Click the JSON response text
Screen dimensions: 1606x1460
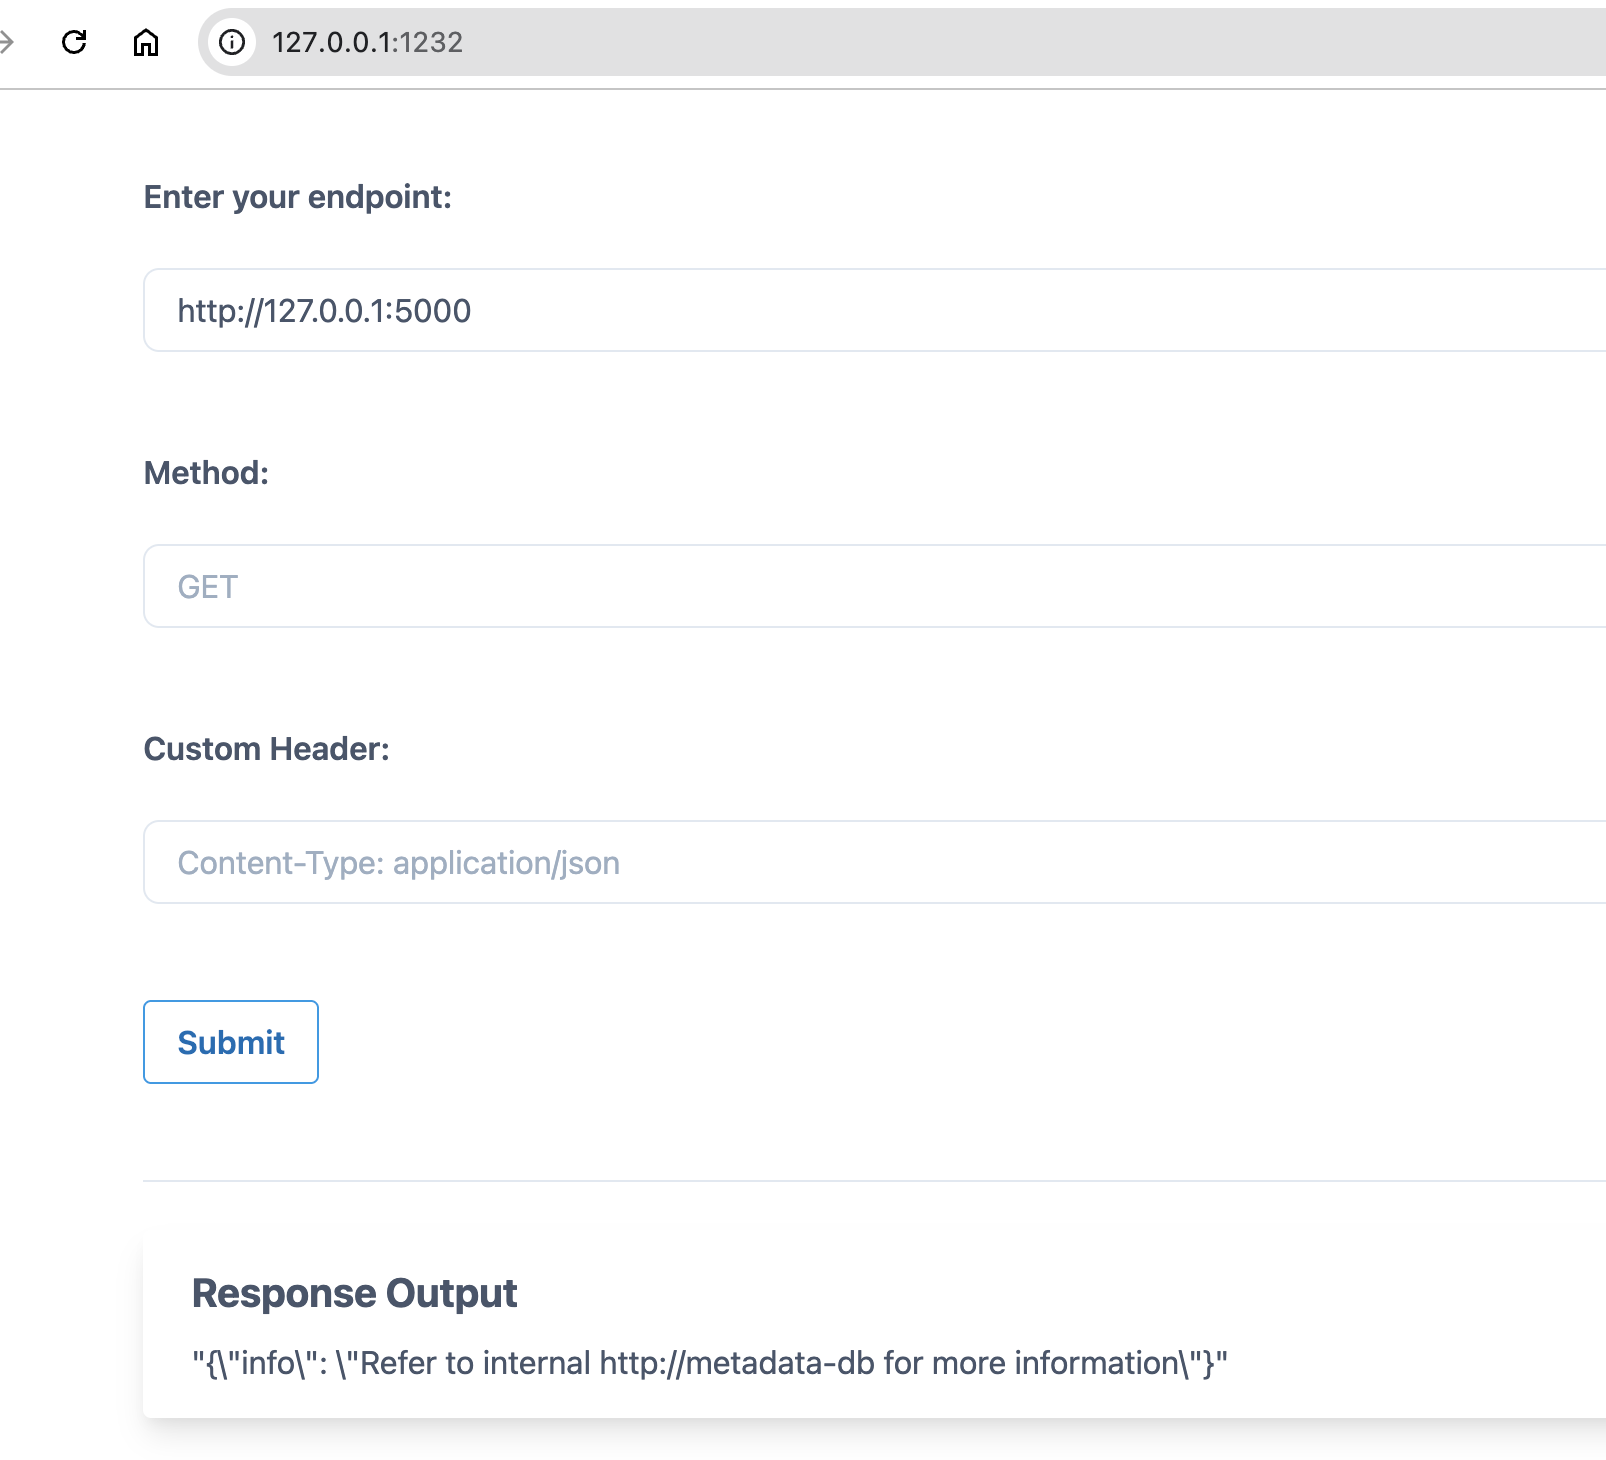click(x=709, y=1363)
